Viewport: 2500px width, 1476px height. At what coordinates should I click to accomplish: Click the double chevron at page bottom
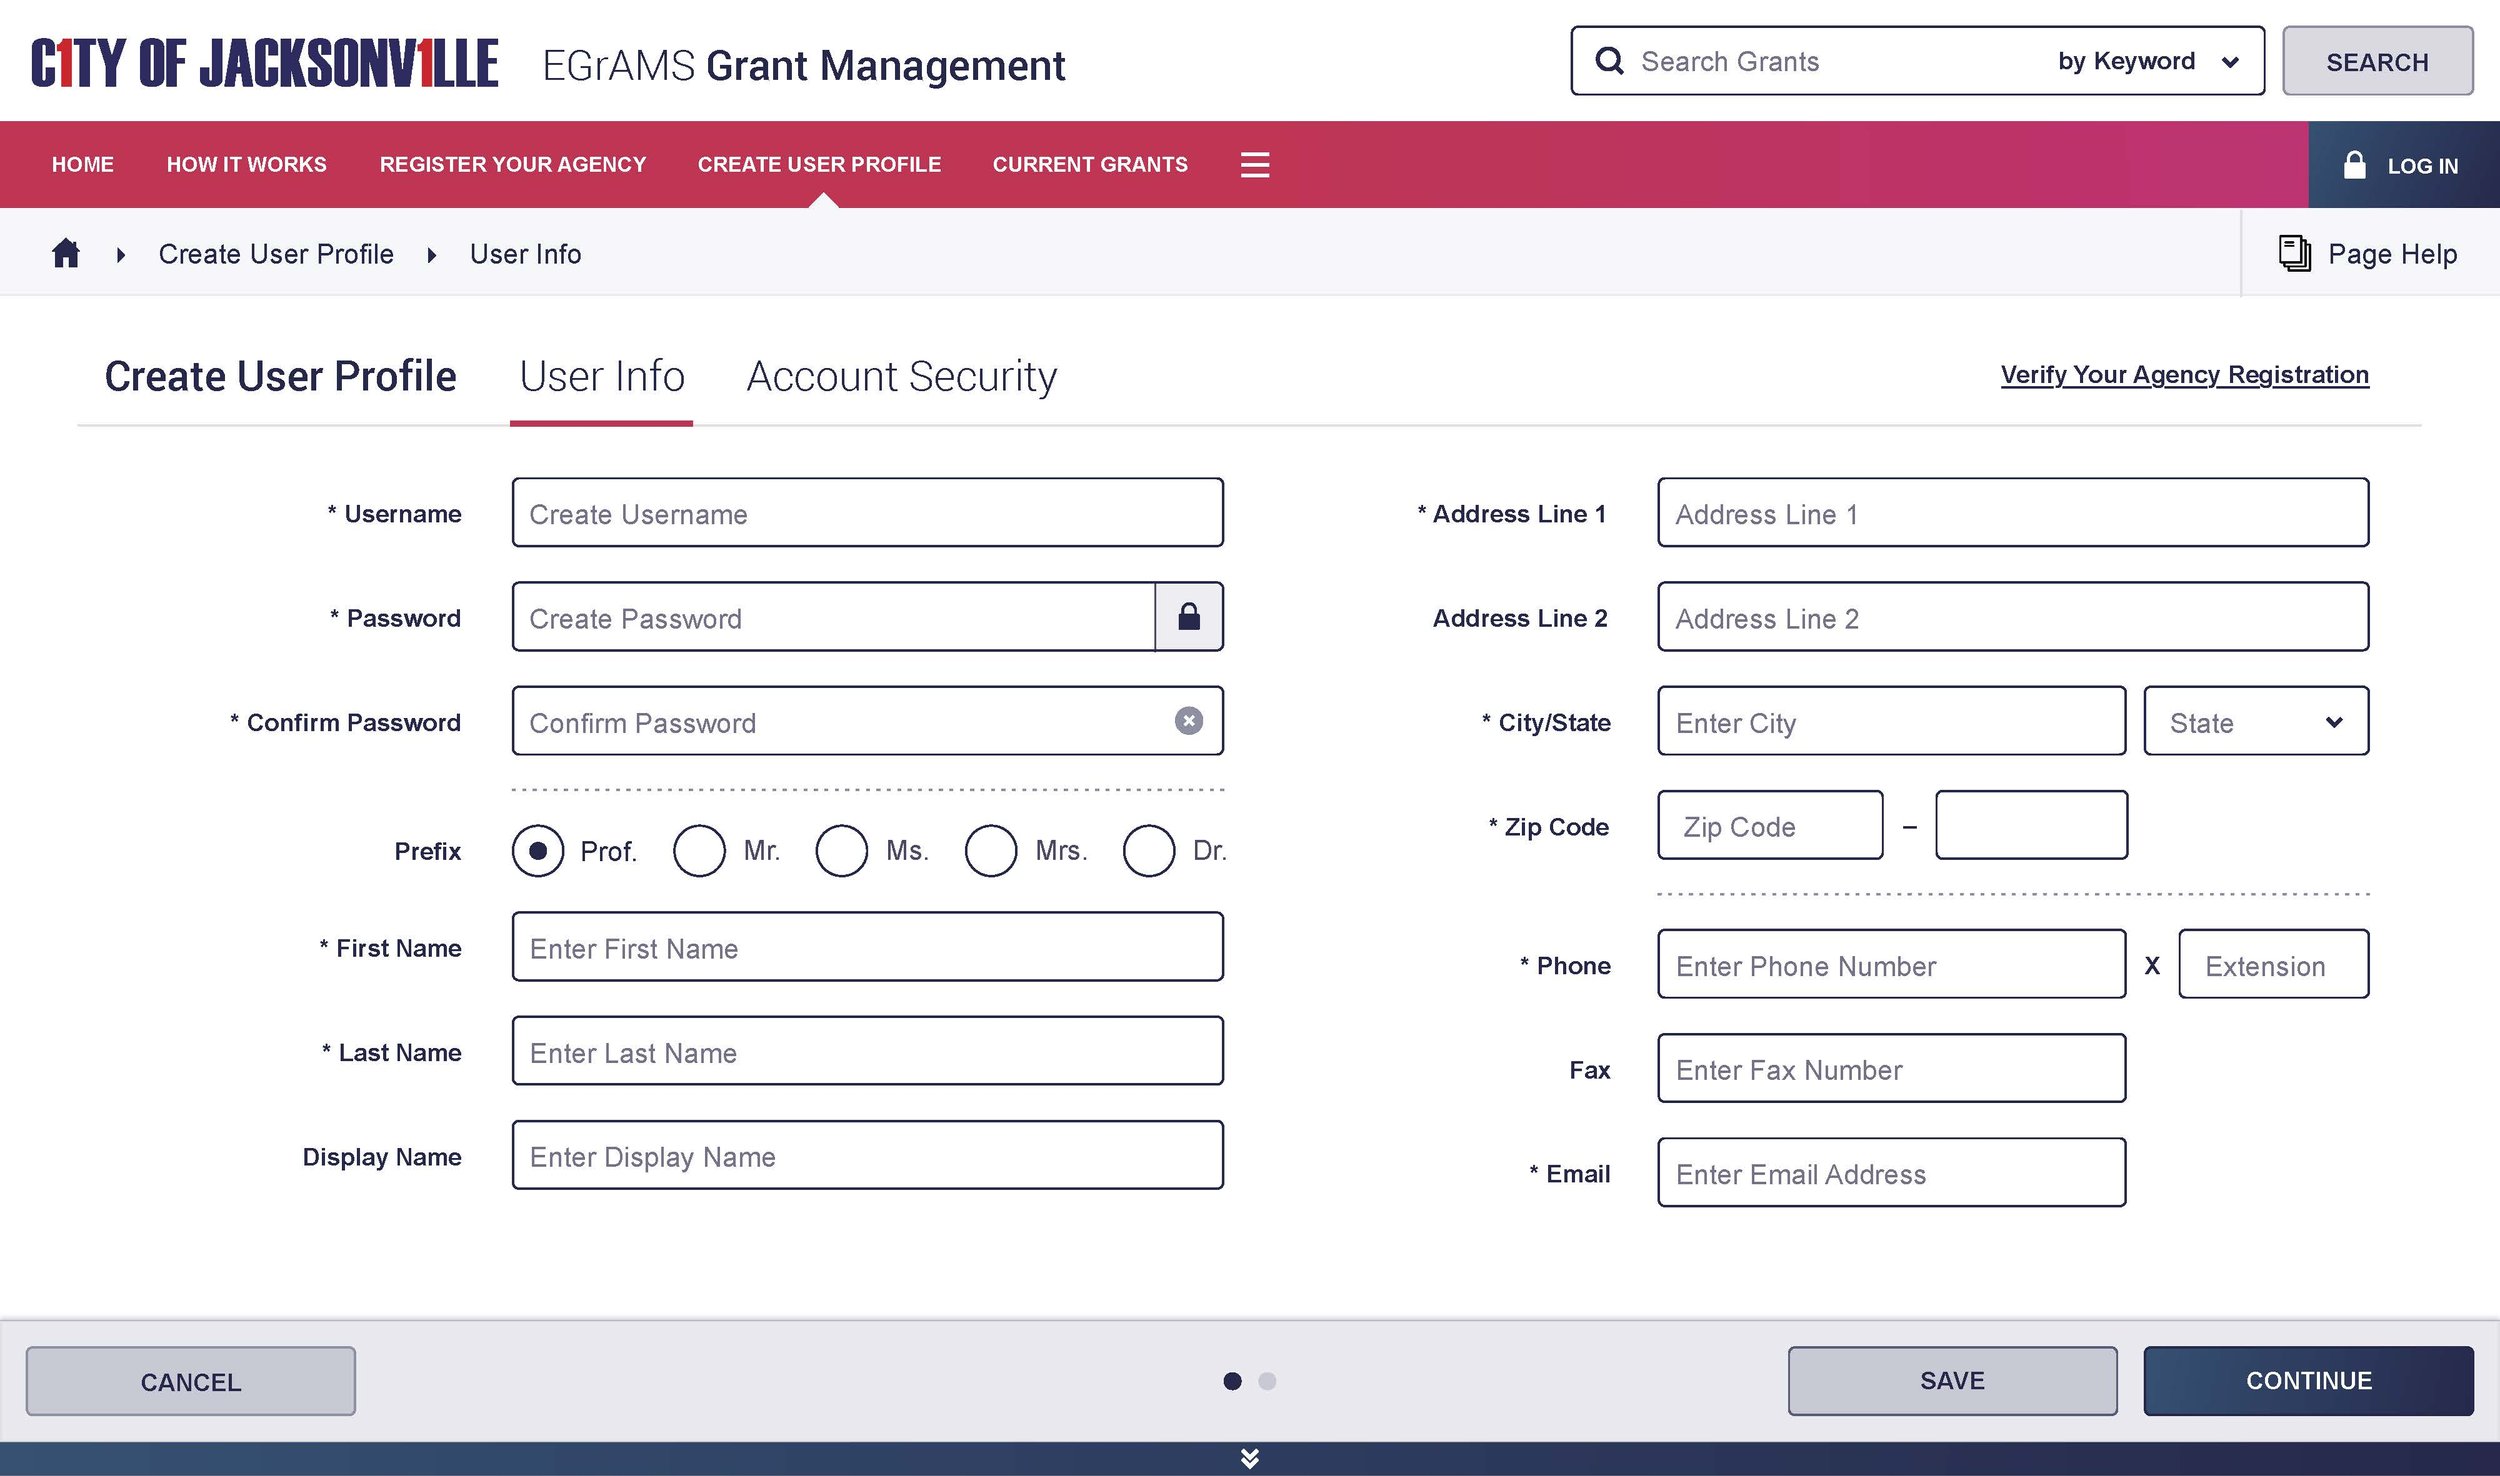click(1249, 1458)
